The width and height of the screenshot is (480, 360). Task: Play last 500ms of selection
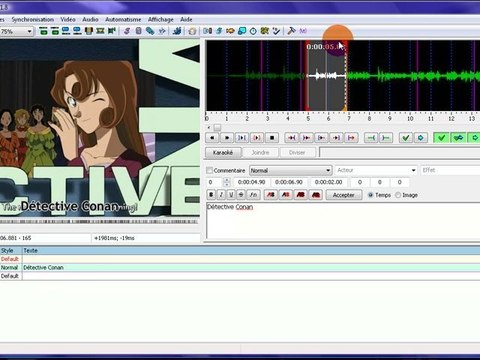[336, 138]
